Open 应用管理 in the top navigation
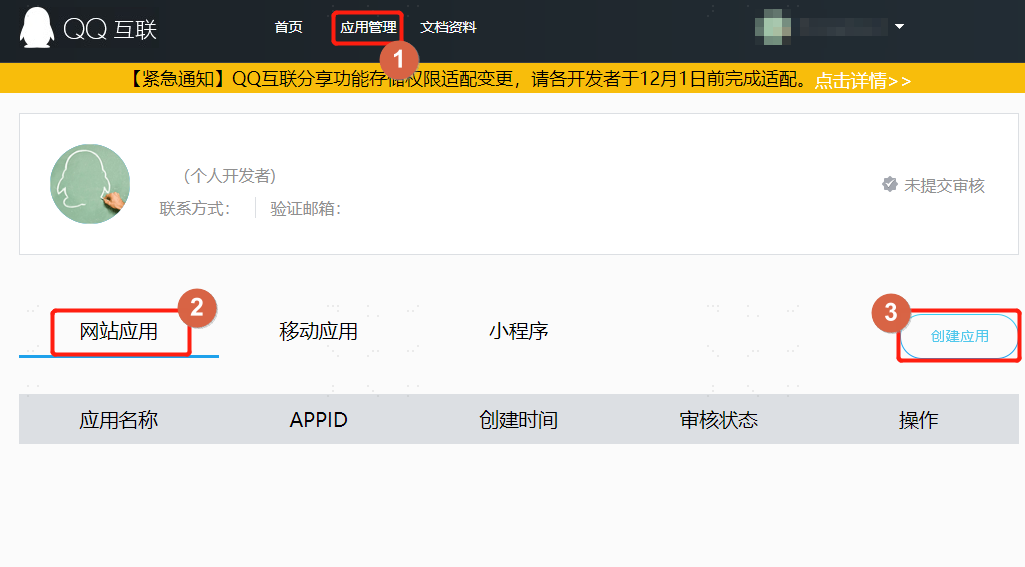1025x567 pixels. [368, 27]
